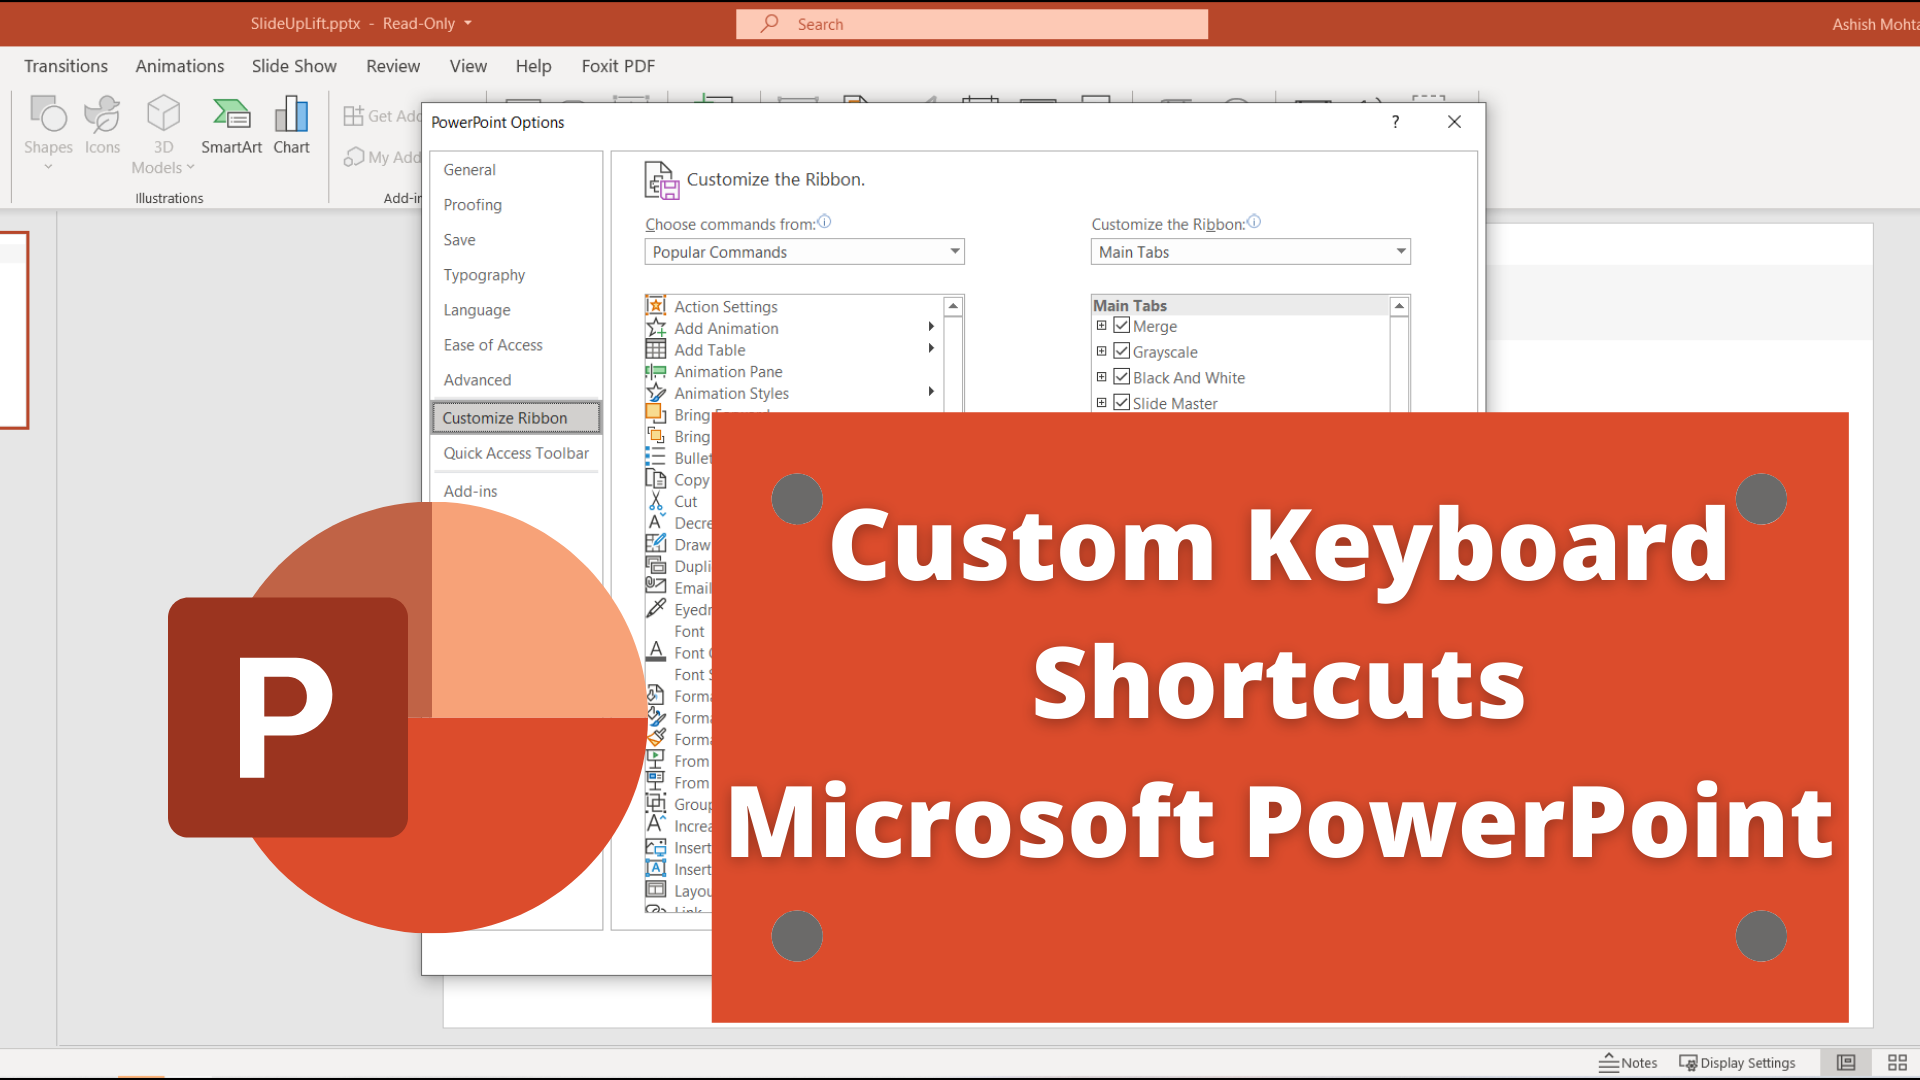Open the Foxit PDF ribbon tab
This screenshot has width=1920, height=1080.
tap(618, 66)
